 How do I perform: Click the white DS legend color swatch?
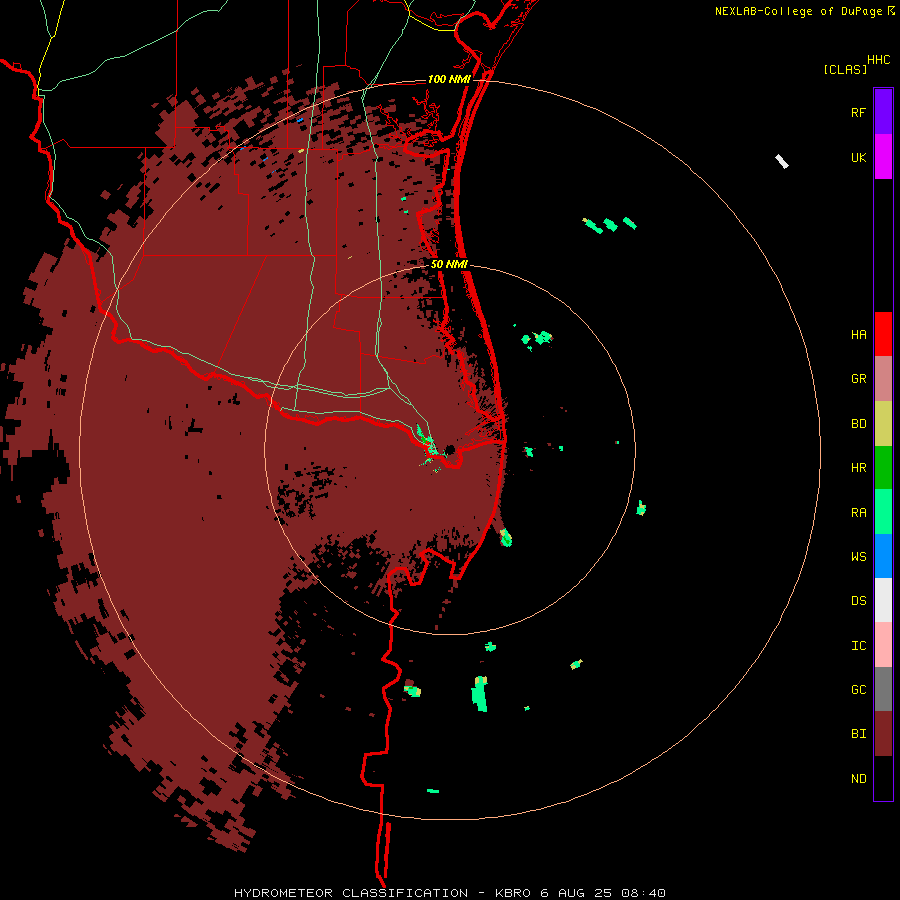(x=883, y=600)
